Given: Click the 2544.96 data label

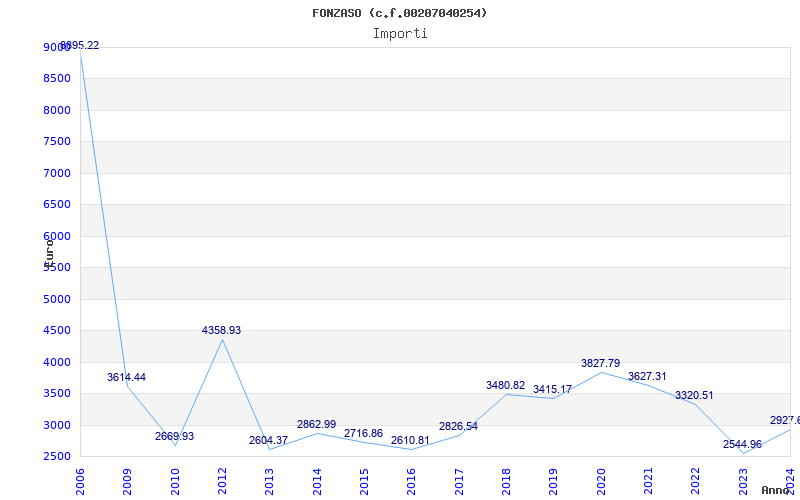Looking at the screenshot, I should click(x=742, y=444).
